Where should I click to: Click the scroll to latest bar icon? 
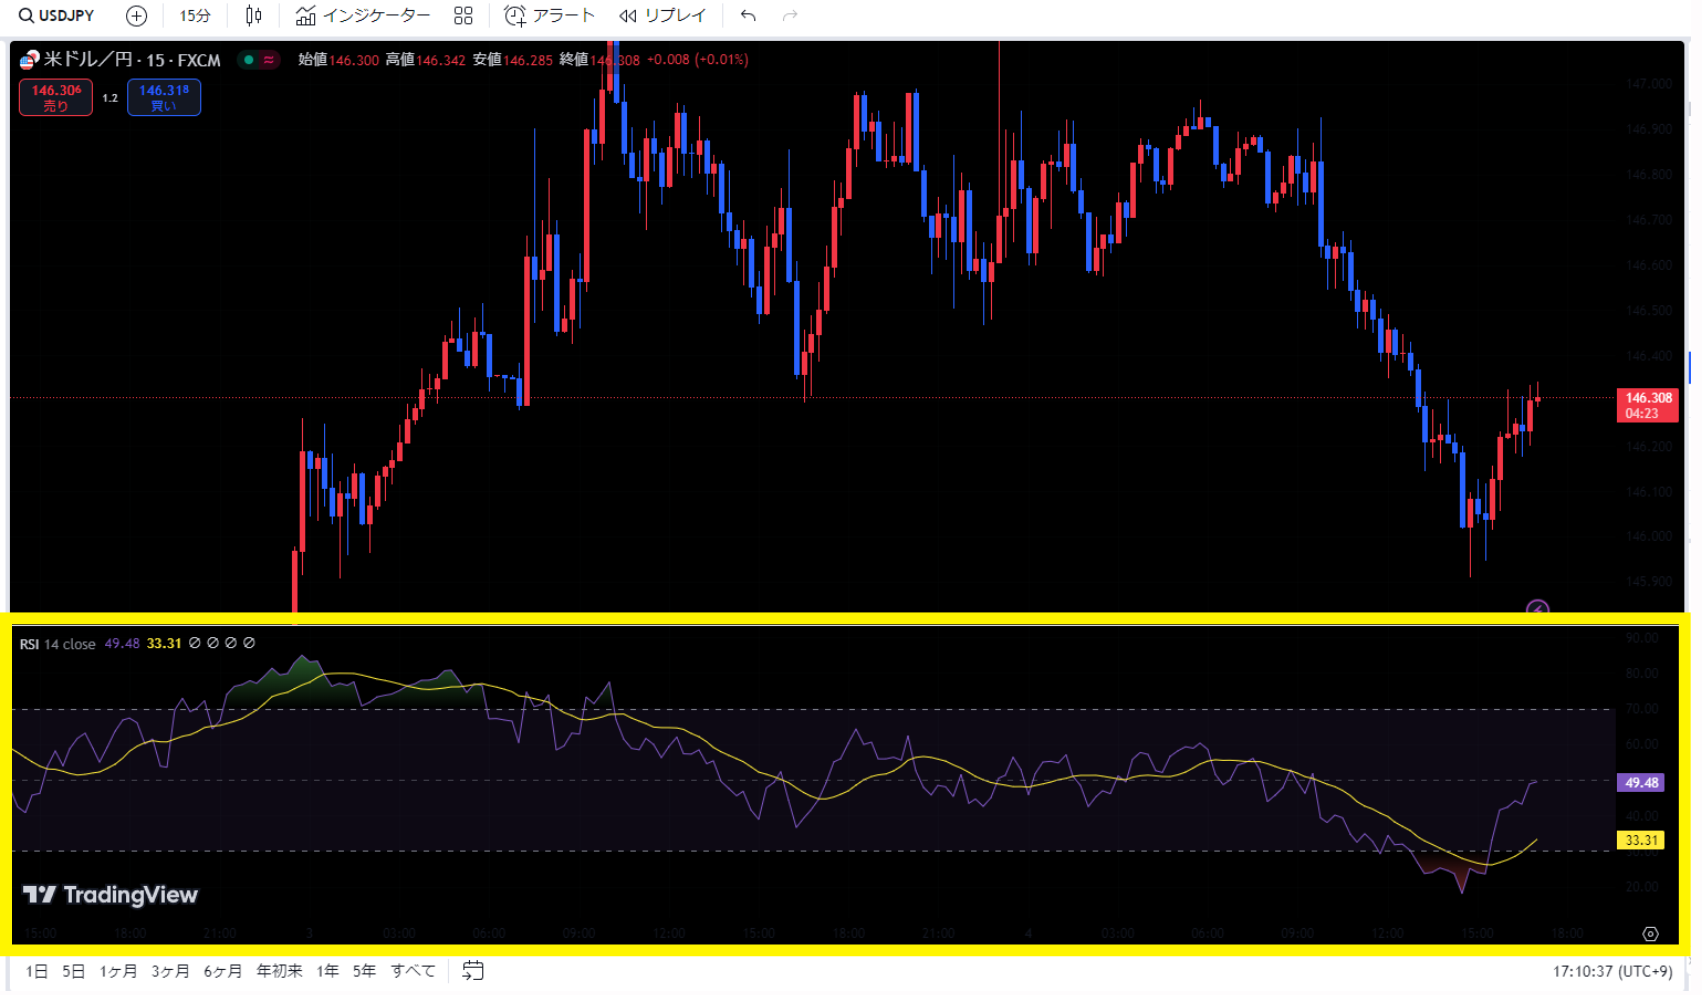coord(1537,608)
